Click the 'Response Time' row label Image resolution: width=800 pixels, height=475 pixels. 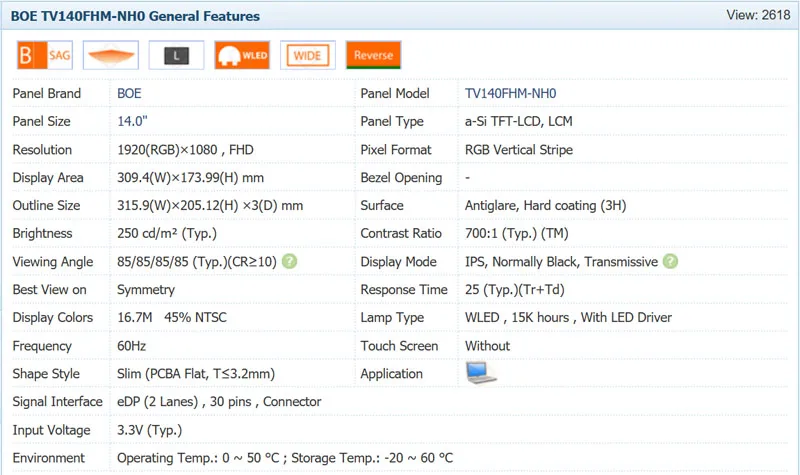(404, 289)
